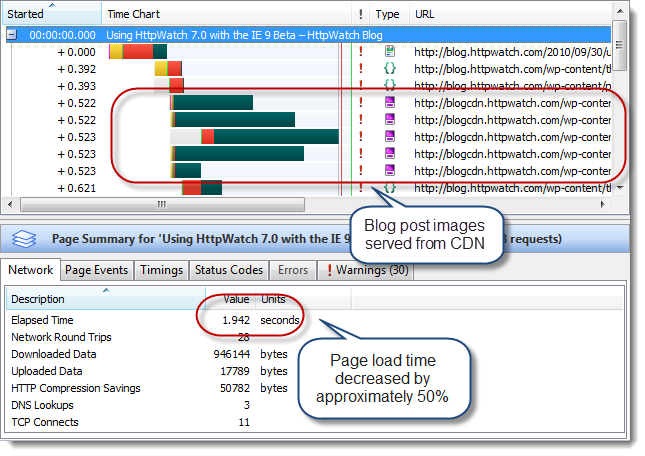Click the 50782 compression savings value
The image size is (645, 456).
tap(235, 388)
